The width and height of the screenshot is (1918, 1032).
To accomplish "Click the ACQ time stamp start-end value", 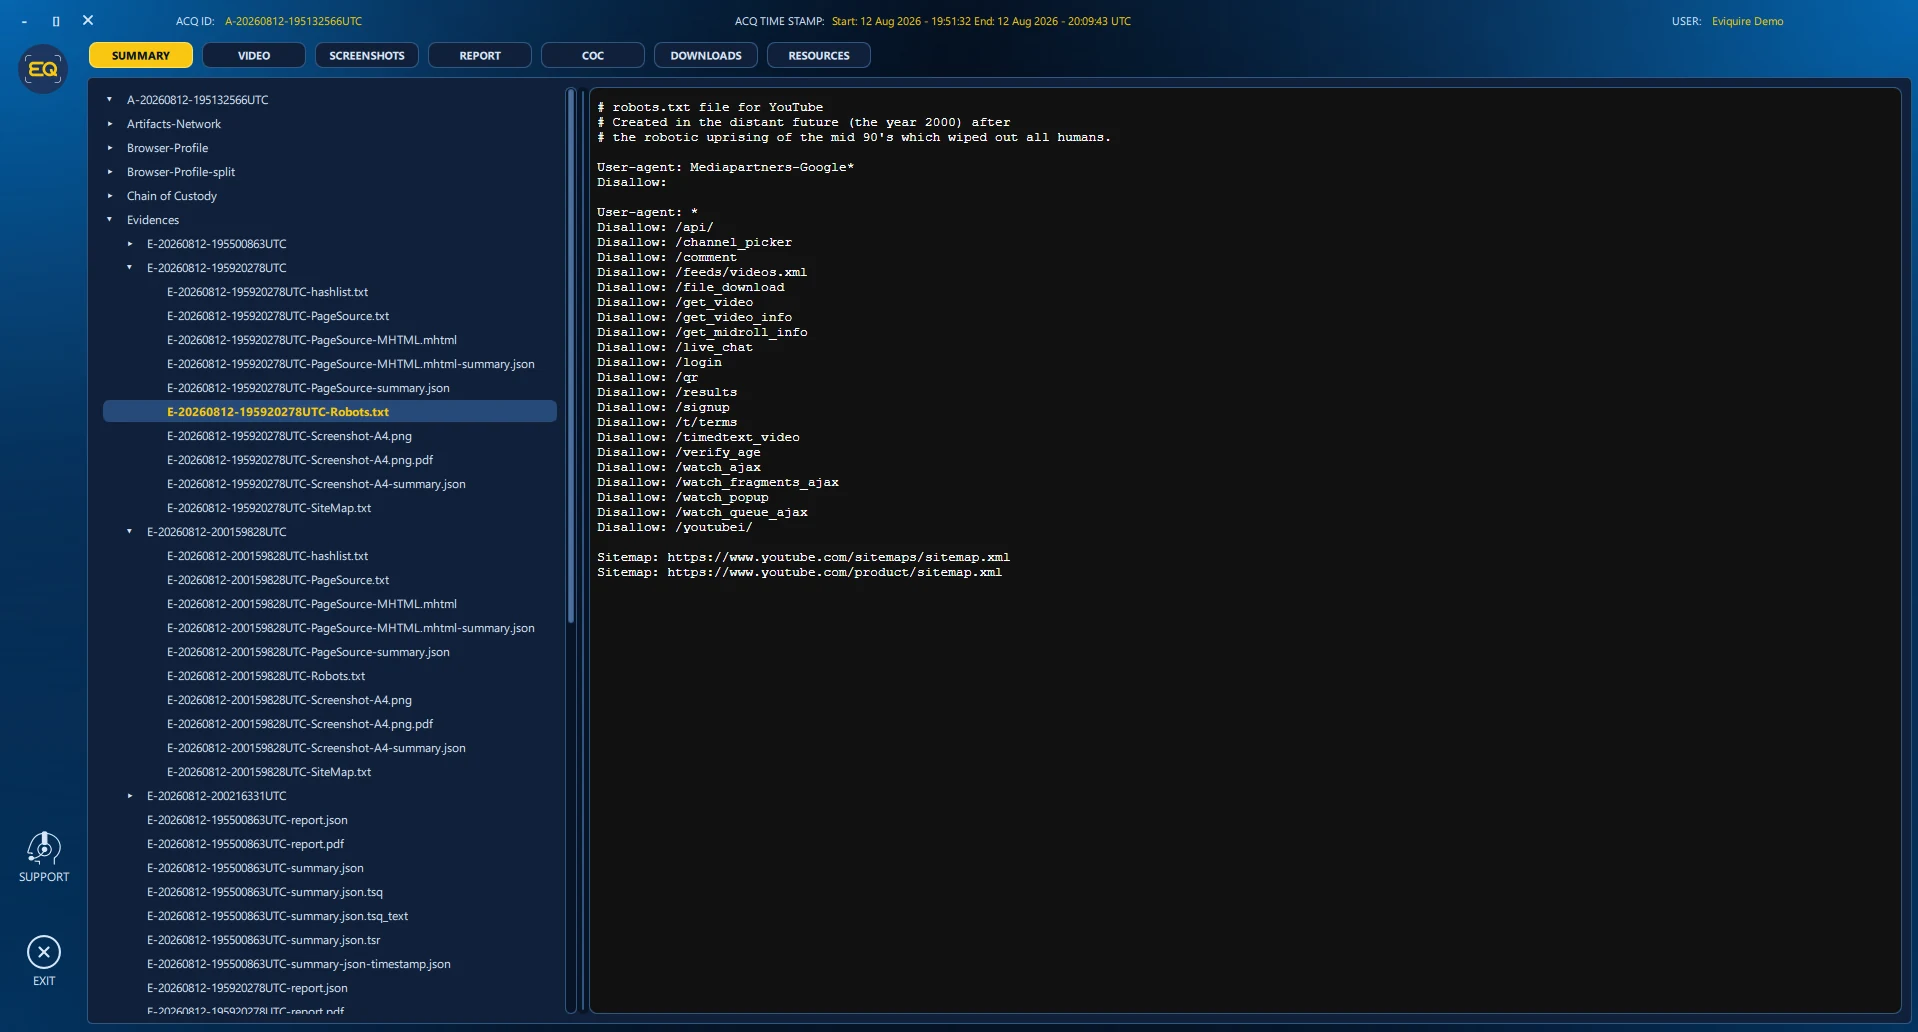I will [x=981, y=21].
